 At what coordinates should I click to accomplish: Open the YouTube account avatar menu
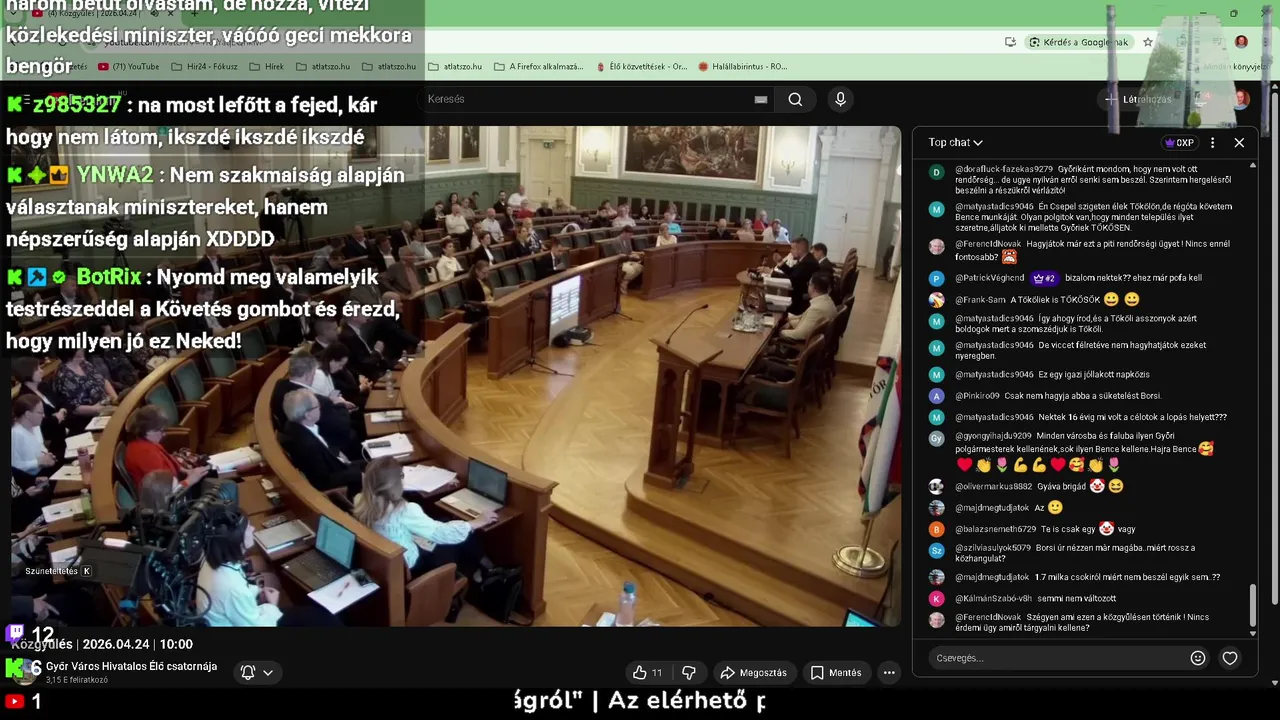click(x=1241, y=99)
